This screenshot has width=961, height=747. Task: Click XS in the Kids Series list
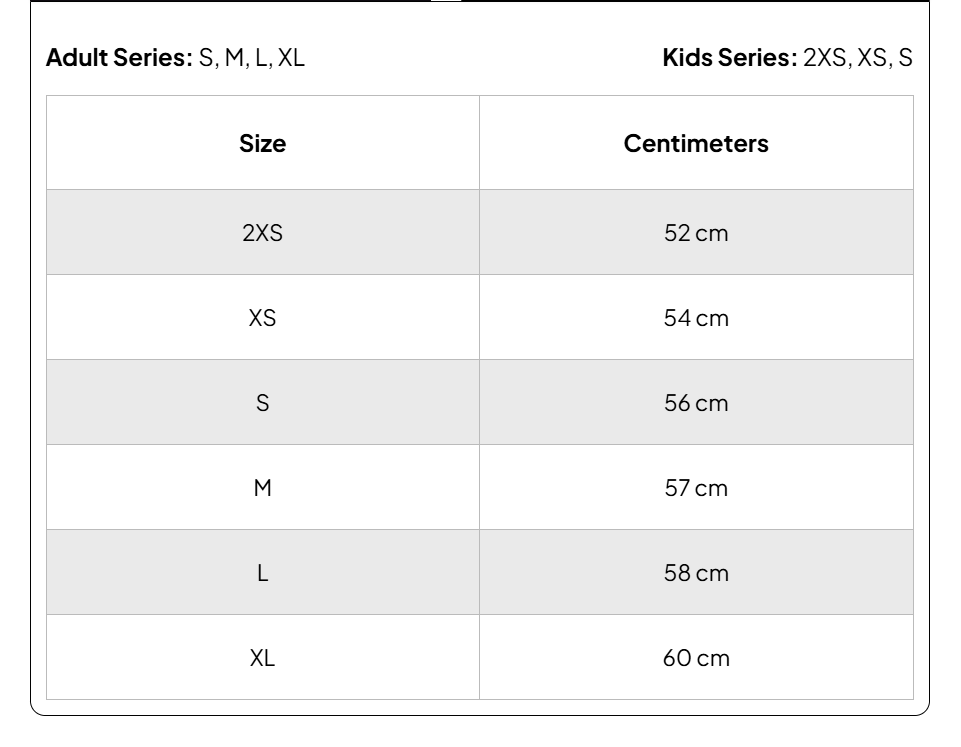click(873, 58)
